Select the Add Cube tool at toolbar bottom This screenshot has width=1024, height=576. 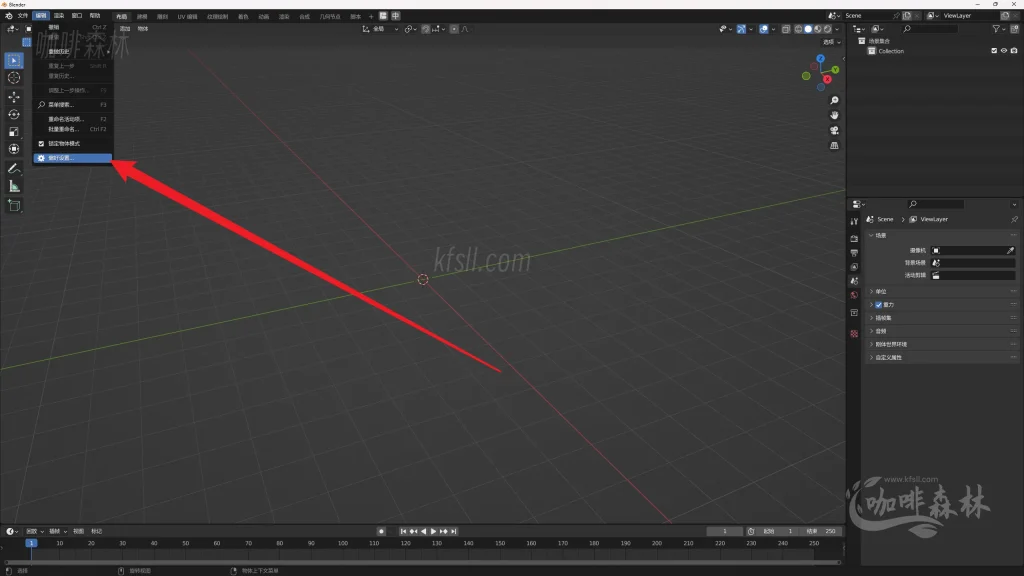coord(13,204)
